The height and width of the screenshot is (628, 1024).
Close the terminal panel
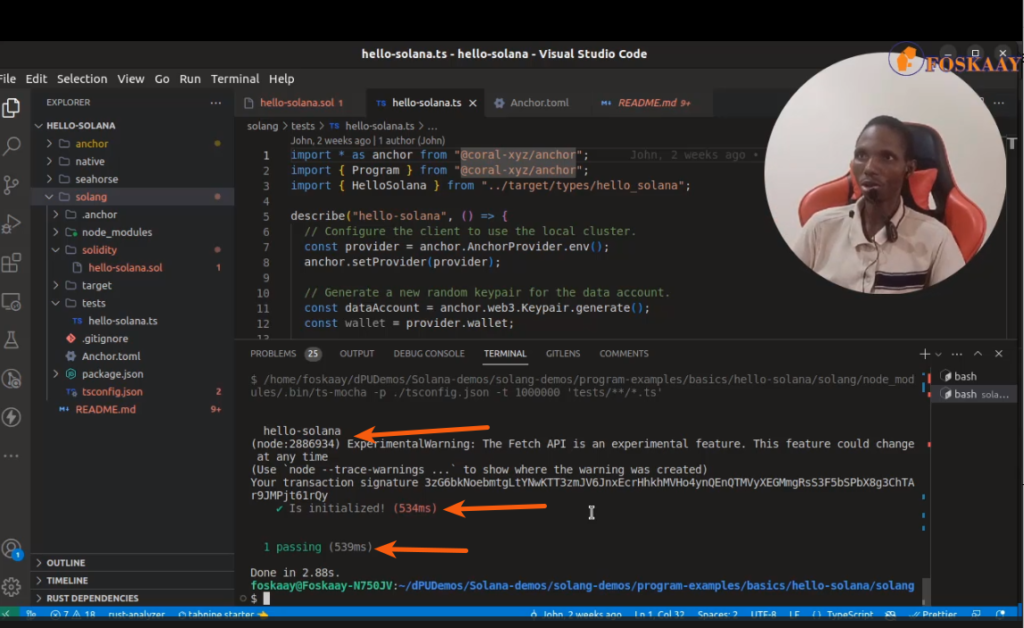pyautogui.click(x=999, y=354)
